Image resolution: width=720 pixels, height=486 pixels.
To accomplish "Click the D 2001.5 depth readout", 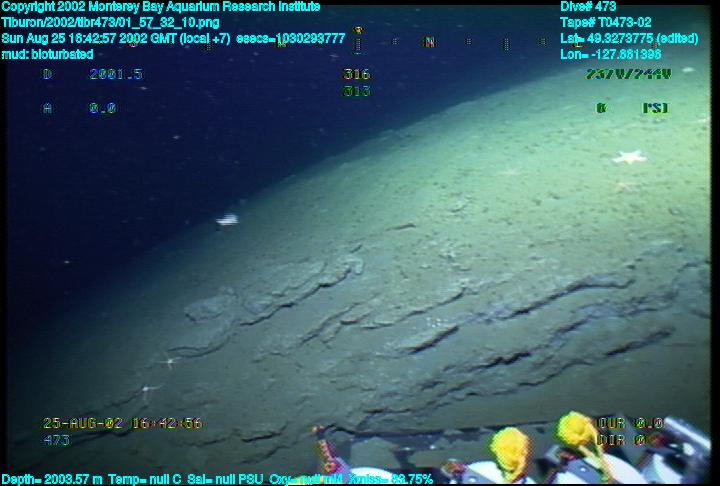I will (93, 75).
